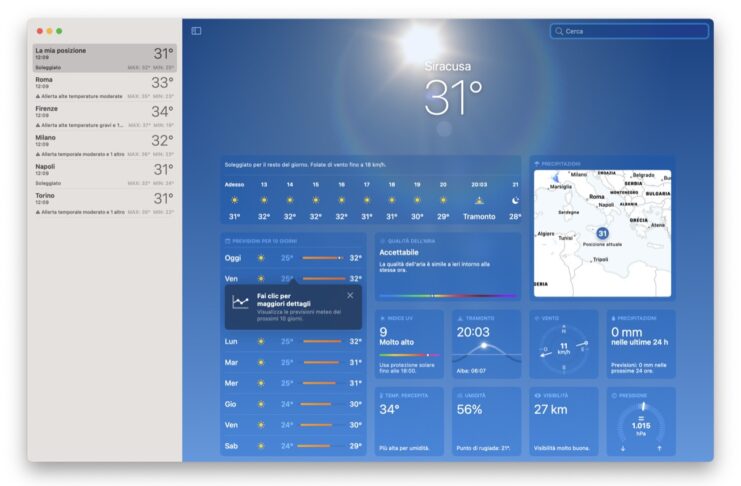Screen dimensions: 741x486
Task: Select the Torino location in sidebar
Action: click(x=104, y=203)
